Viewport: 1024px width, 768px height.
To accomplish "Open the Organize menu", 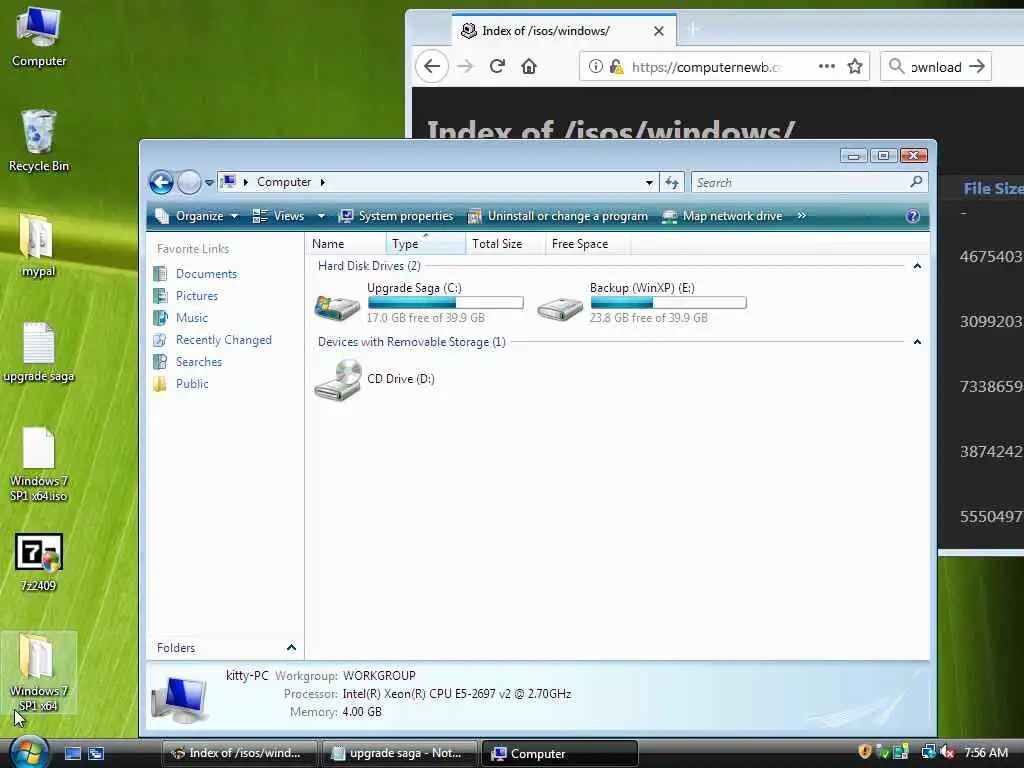I will pos(197,216).
